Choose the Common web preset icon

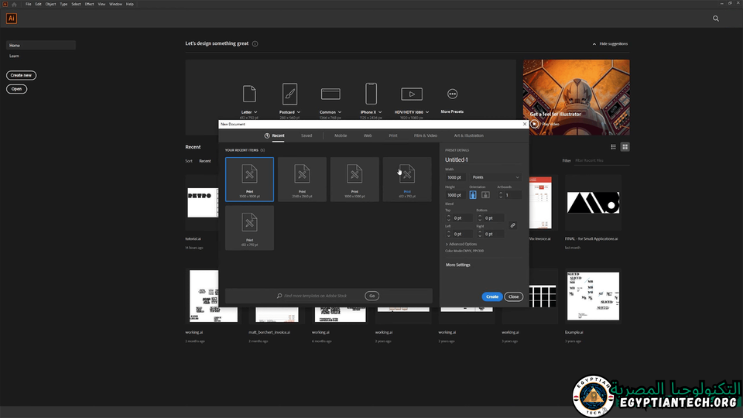(x=330, y=94)
